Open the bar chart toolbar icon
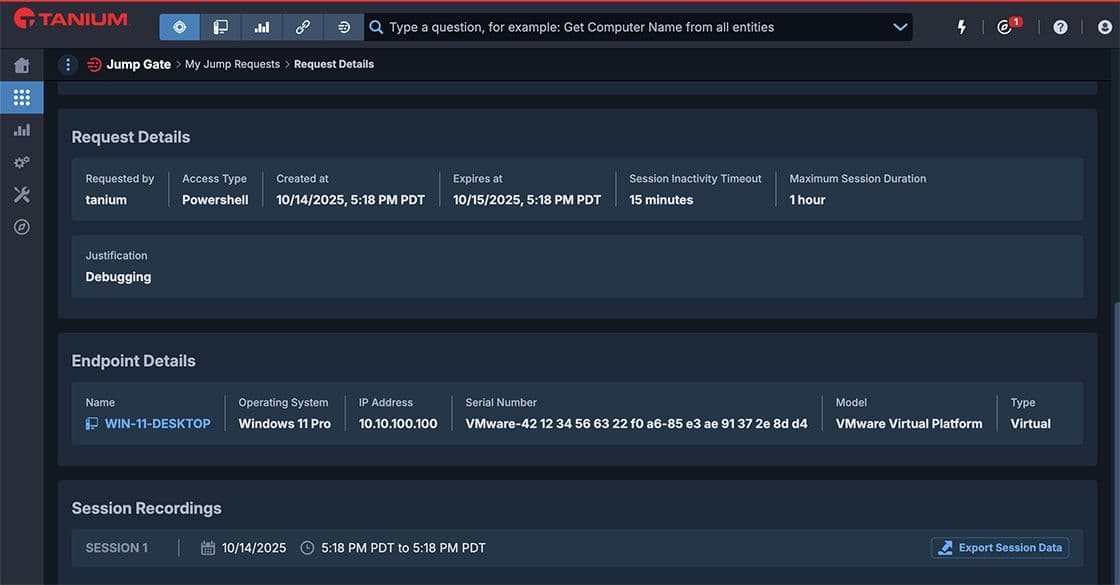The width and height of the screenshot is (1120, 585). (262, 27)
